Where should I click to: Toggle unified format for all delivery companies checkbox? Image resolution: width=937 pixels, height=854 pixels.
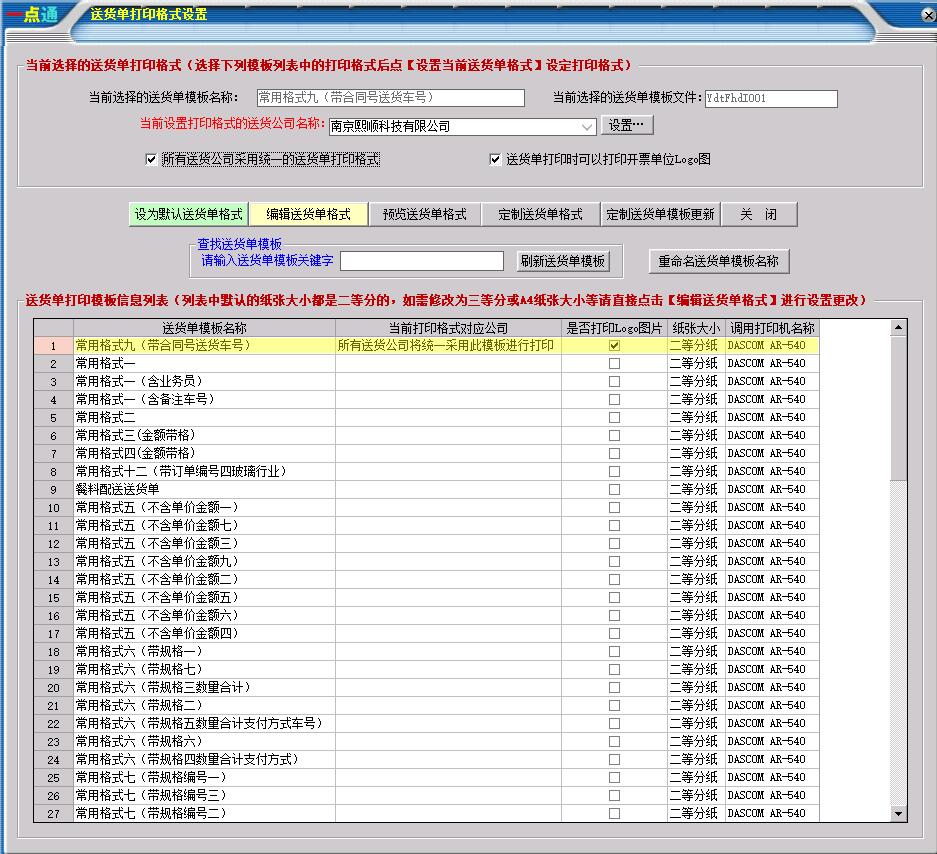pos(151,159)
